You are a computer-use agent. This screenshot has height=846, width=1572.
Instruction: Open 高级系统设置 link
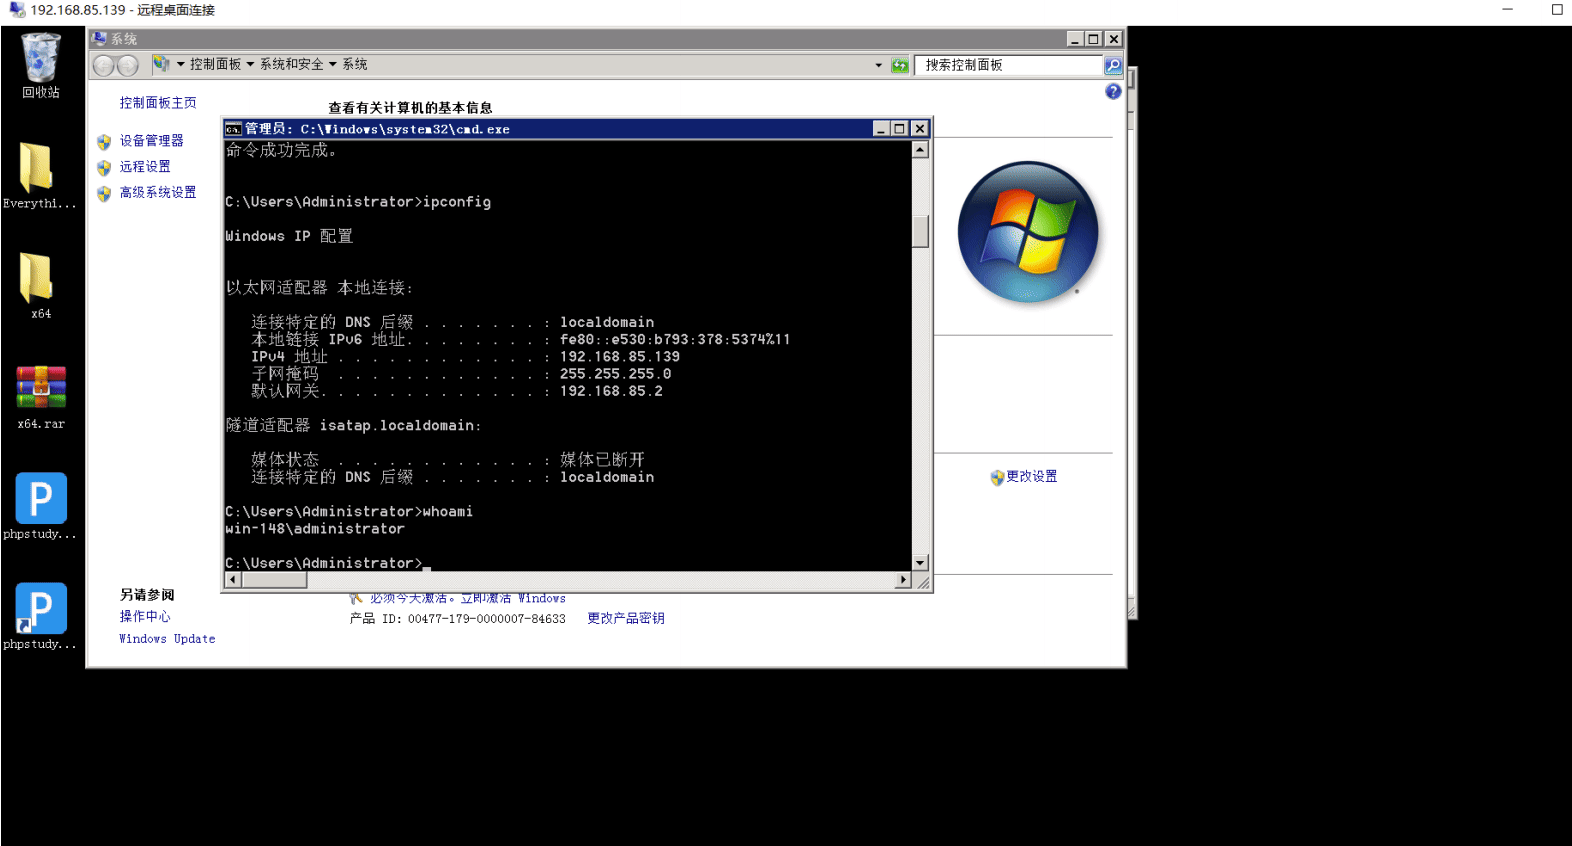[x=158, y=193]
